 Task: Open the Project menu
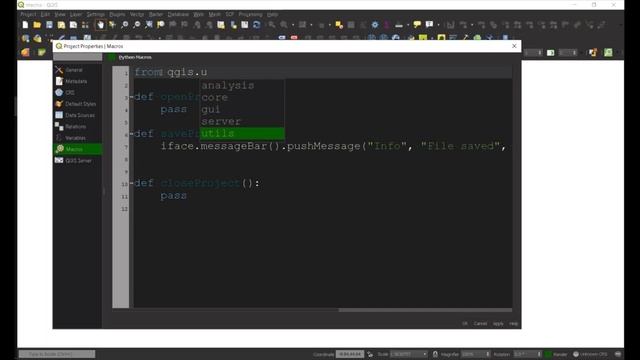coord(28,14)
